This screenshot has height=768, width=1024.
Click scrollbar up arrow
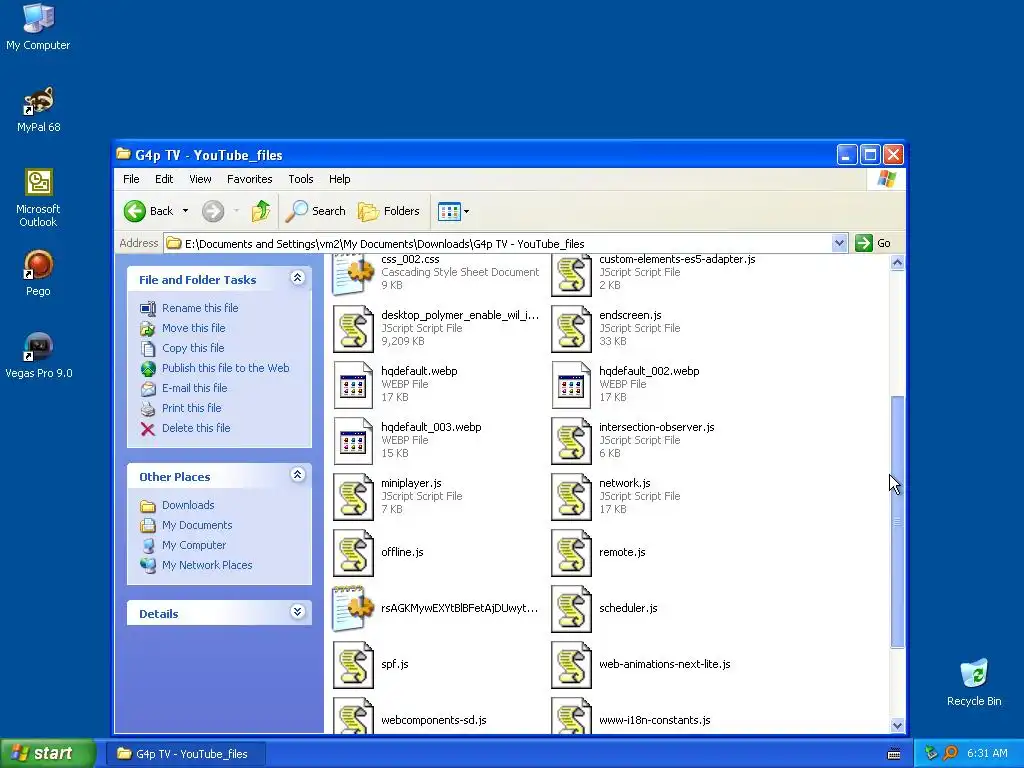click(897, 263)
